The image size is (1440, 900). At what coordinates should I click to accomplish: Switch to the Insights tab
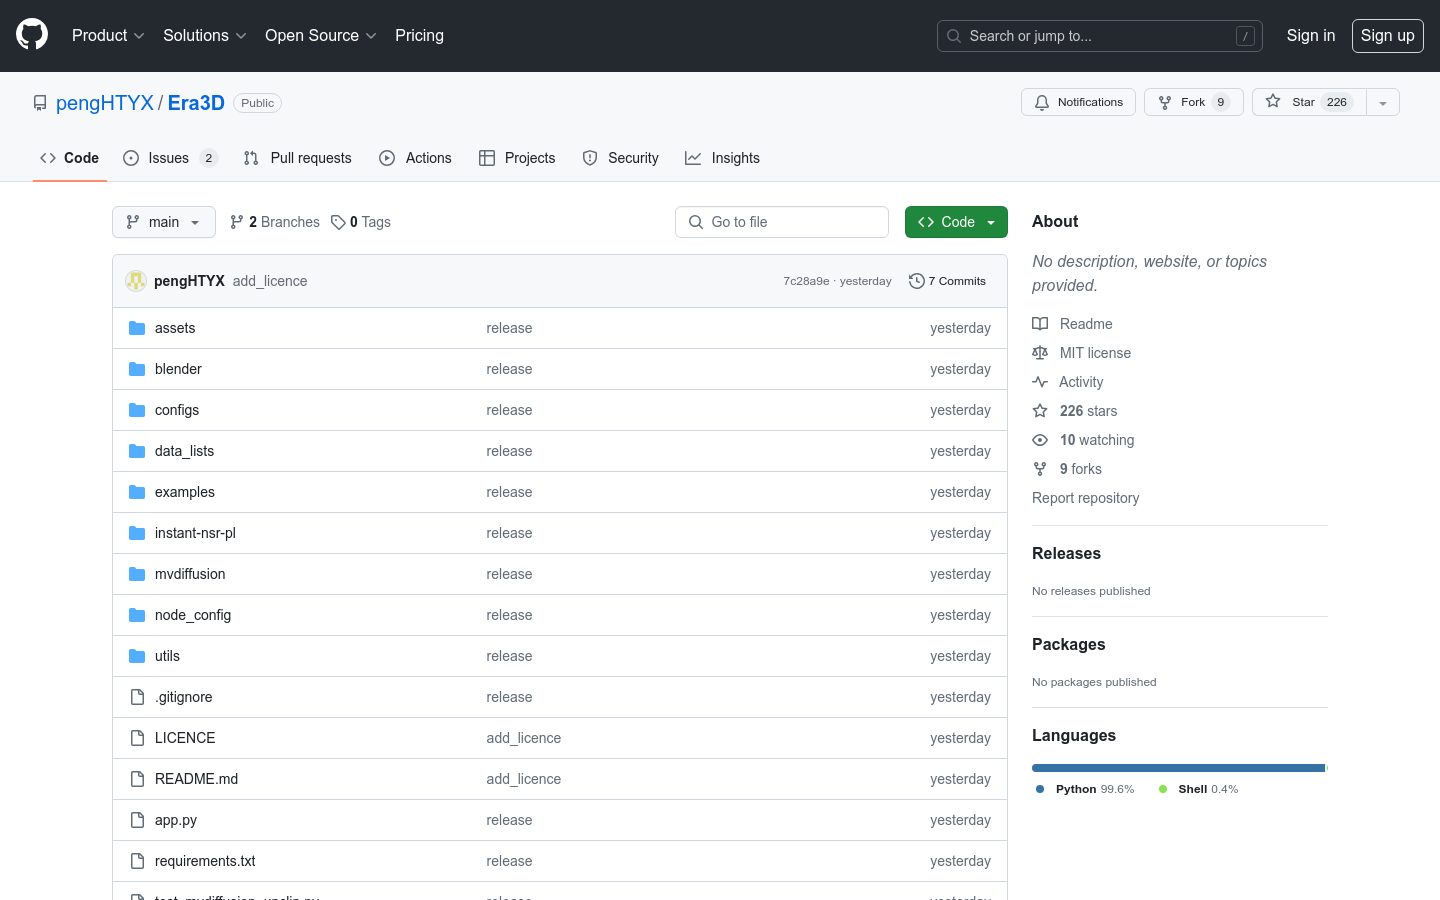click(x=723, y=158)
